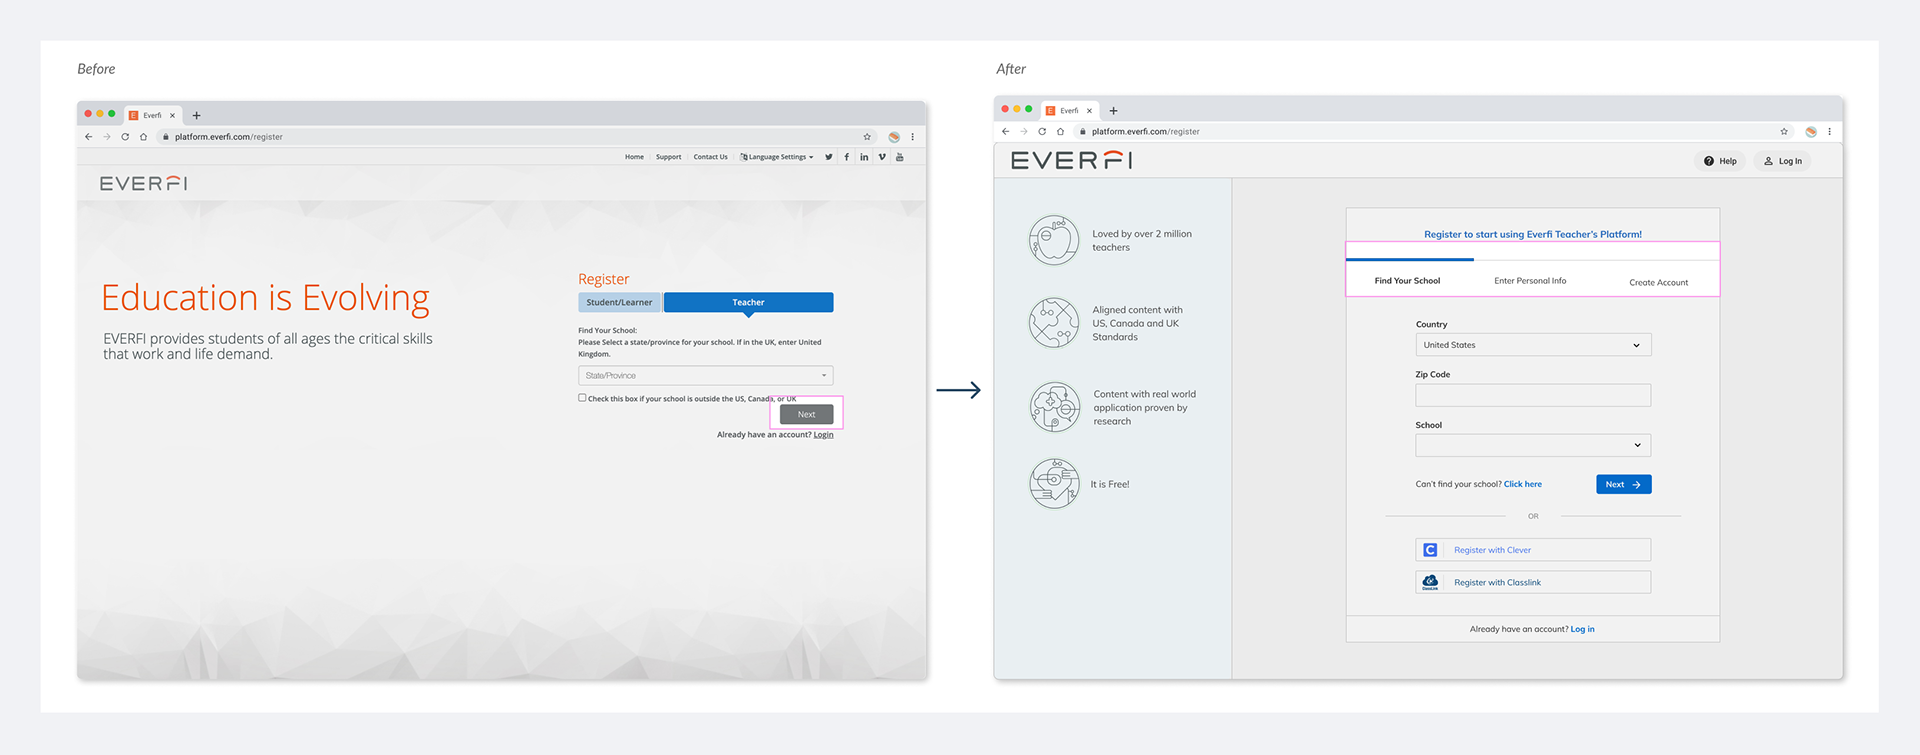1920x755 pixels.
Task: Open Country dropdown showing United States
Action: [x=1533, y=345]
